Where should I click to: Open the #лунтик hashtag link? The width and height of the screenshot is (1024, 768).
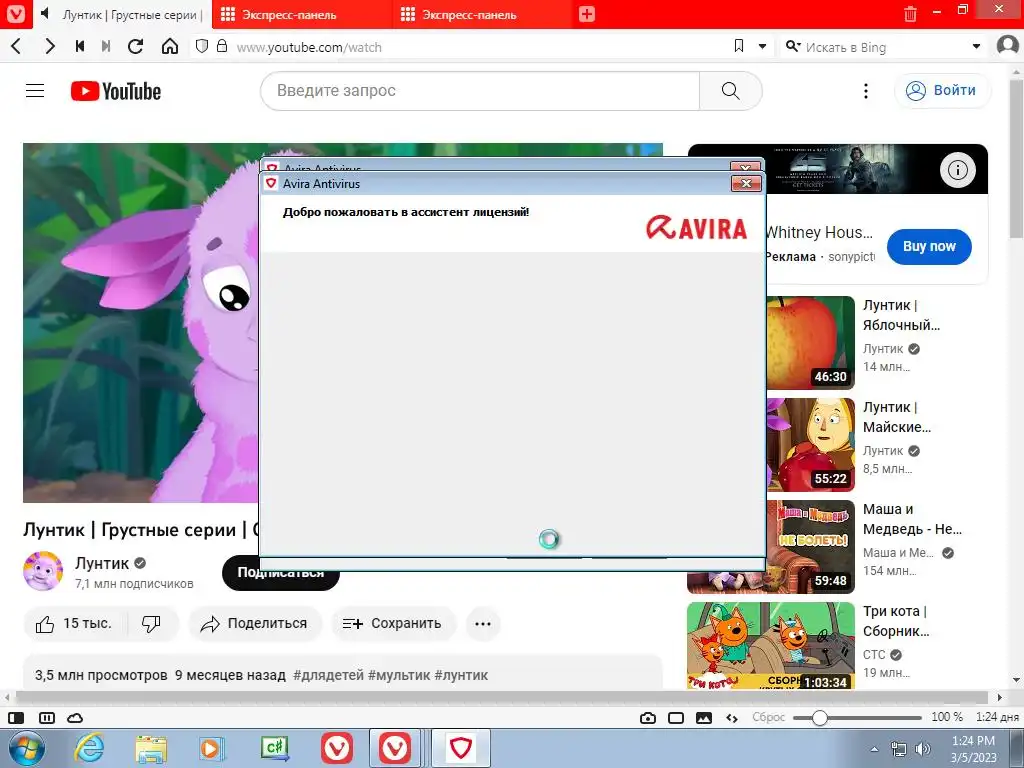tap(460, 675)
